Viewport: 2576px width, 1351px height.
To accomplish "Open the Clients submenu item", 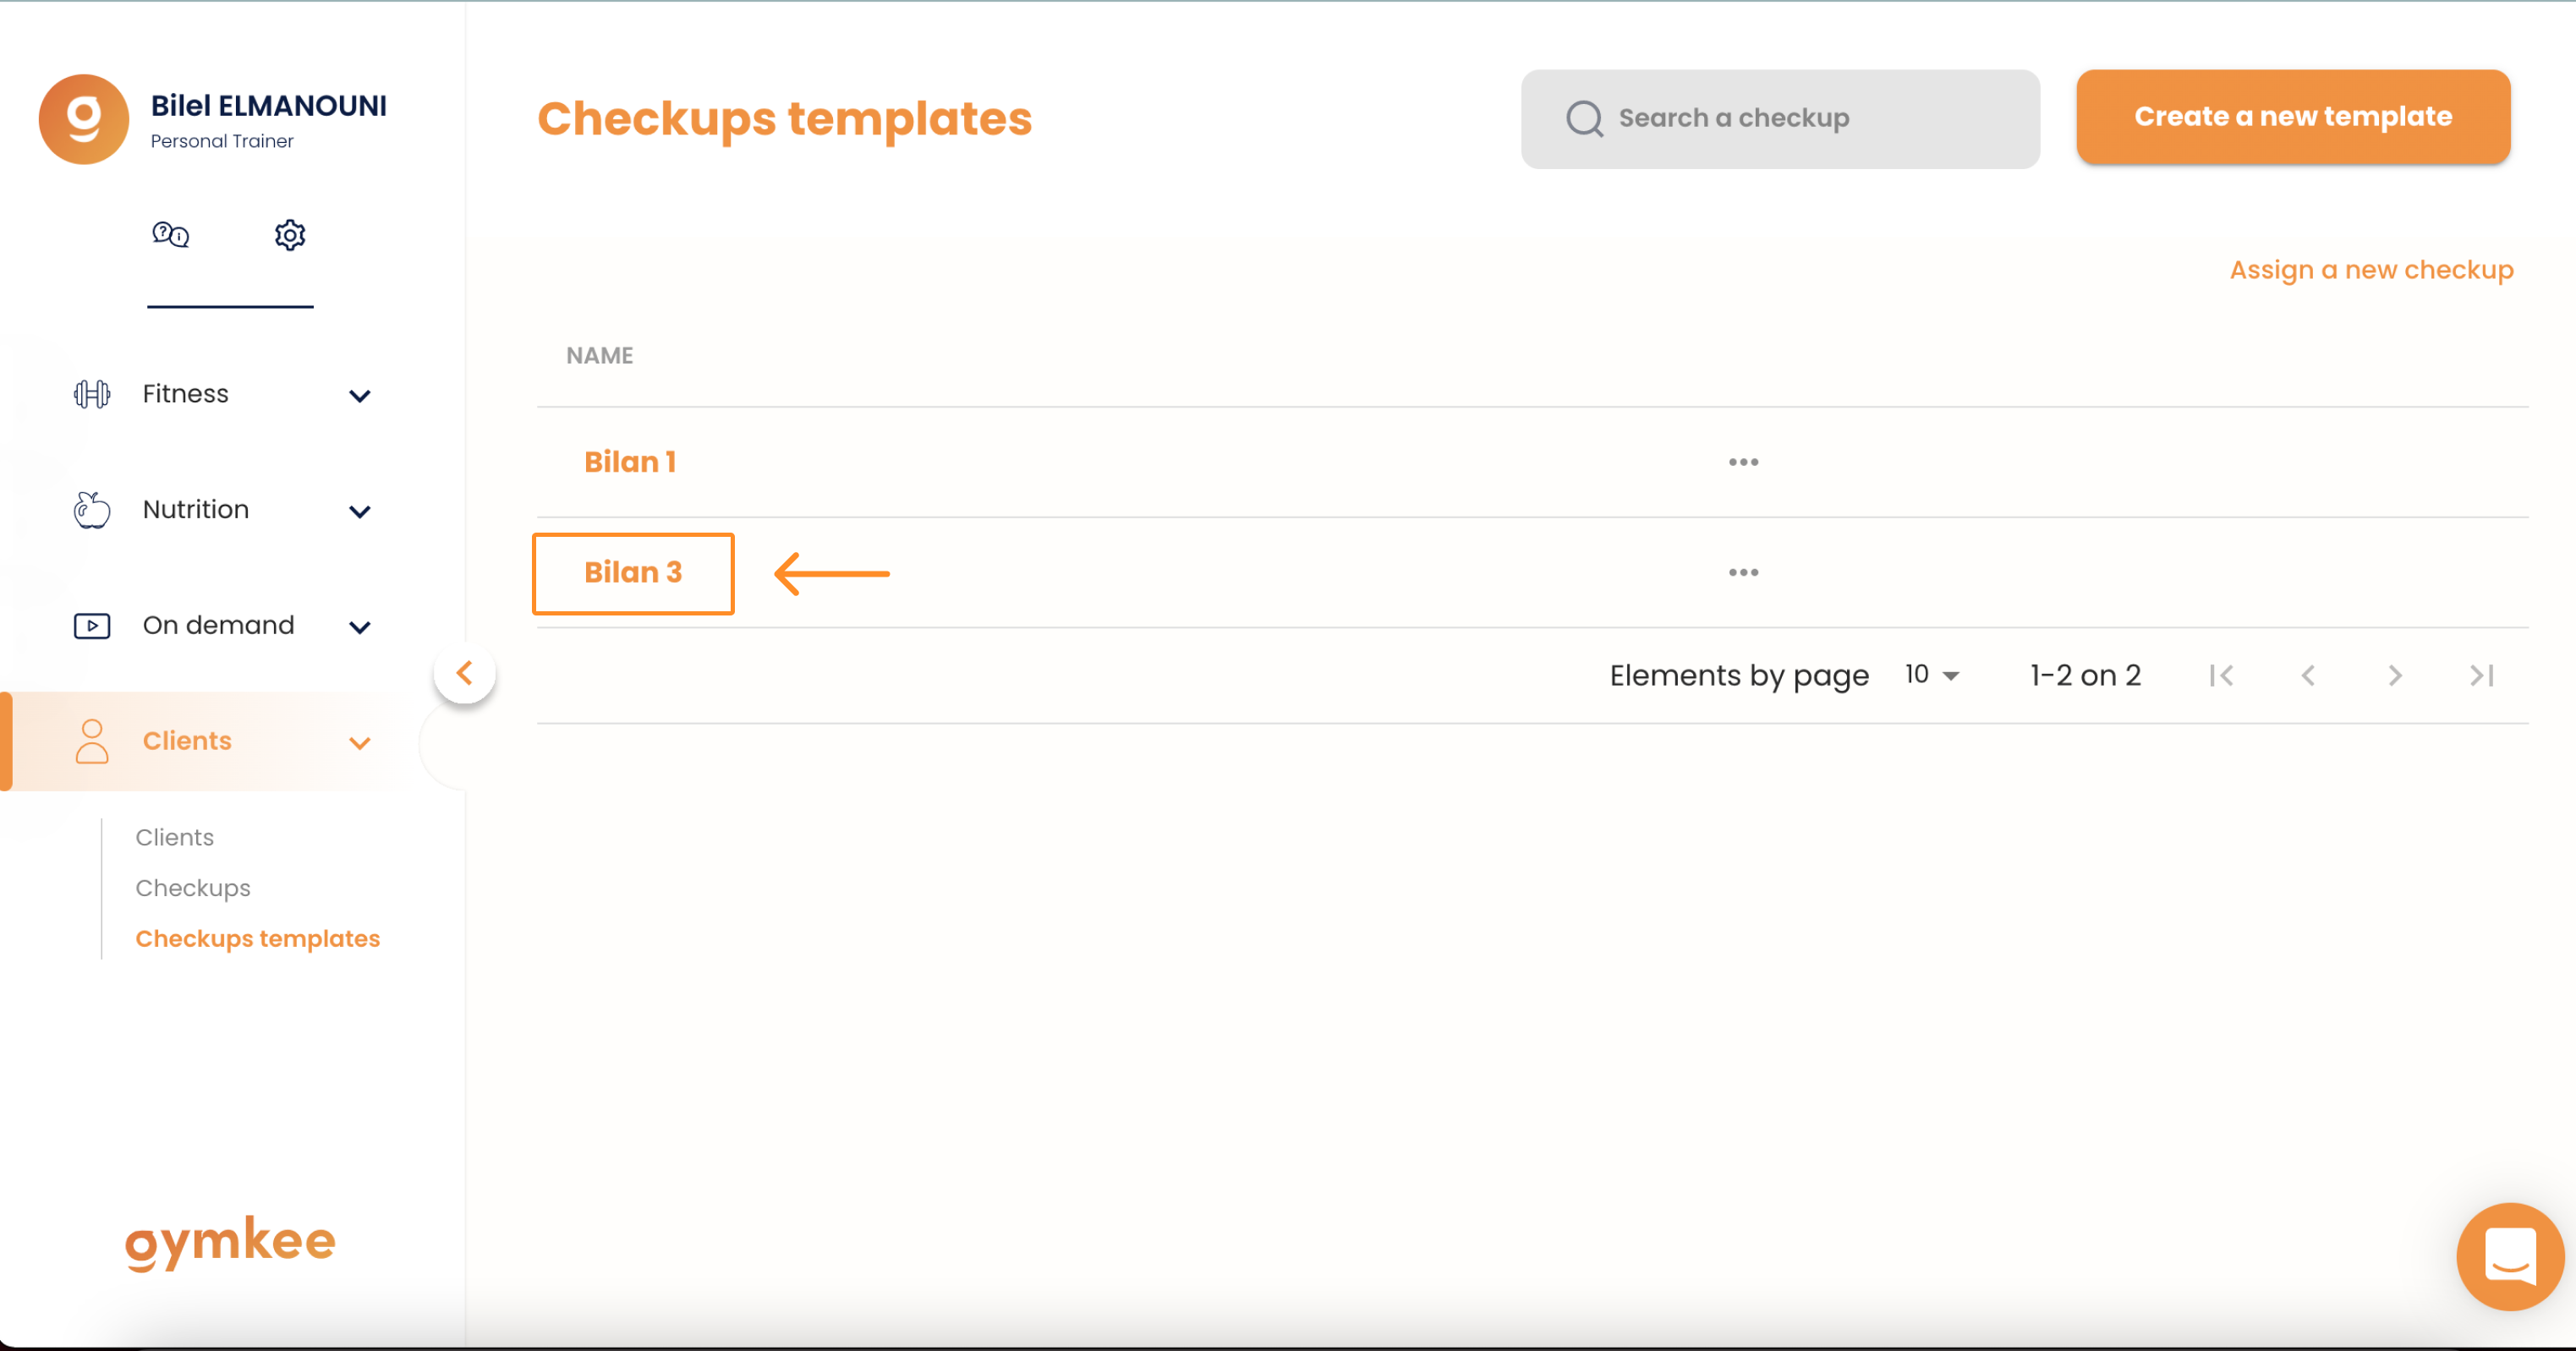I will [x=175, y=837].
